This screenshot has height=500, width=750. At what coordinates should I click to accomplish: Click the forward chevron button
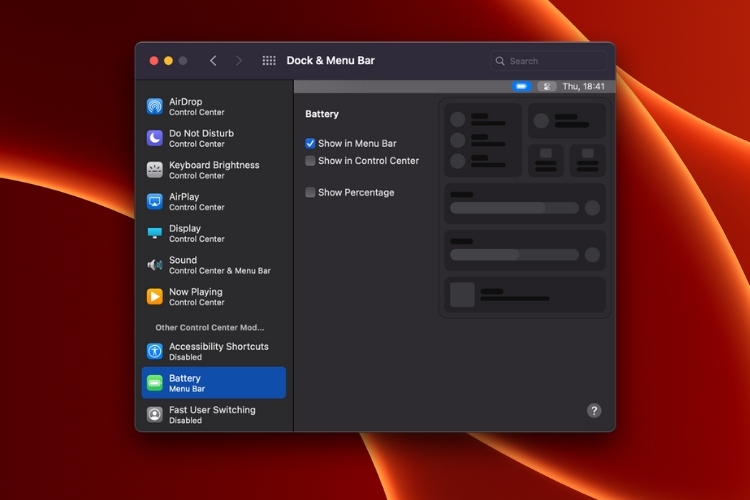tap(238, 61)
